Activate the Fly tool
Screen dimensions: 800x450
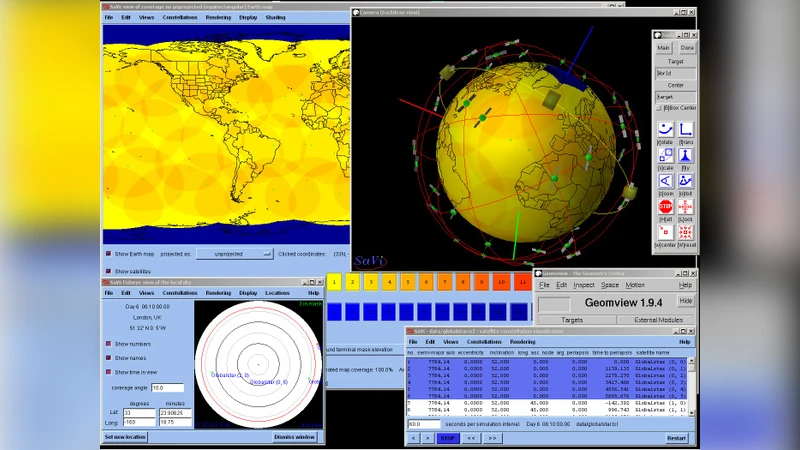[x=686, y=155]
